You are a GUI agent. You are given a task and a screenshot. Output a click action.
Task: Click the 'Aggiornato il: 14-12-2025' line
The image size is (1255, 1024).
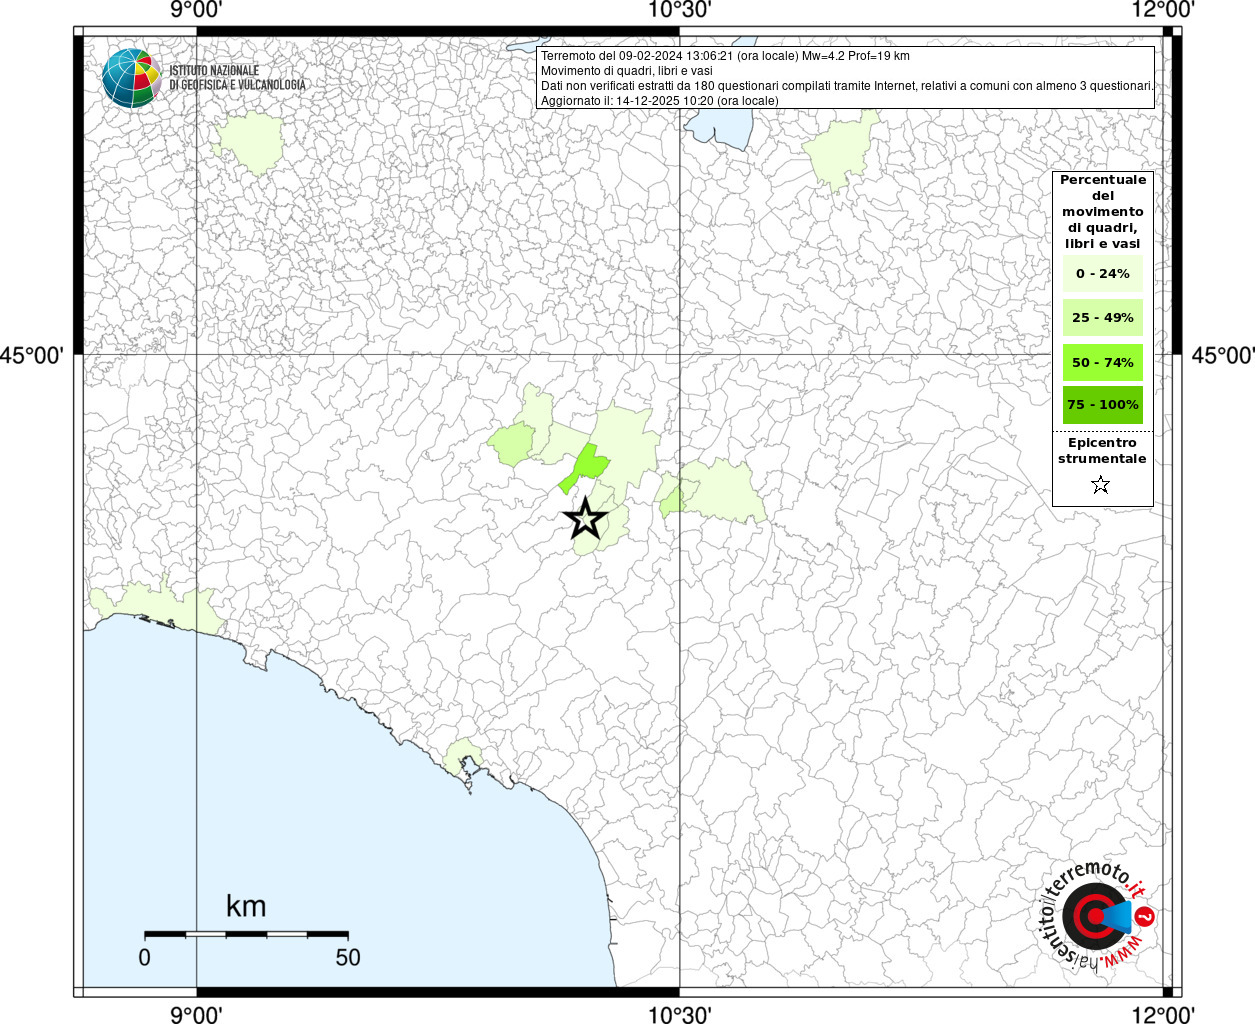click(x=659, y=101)
